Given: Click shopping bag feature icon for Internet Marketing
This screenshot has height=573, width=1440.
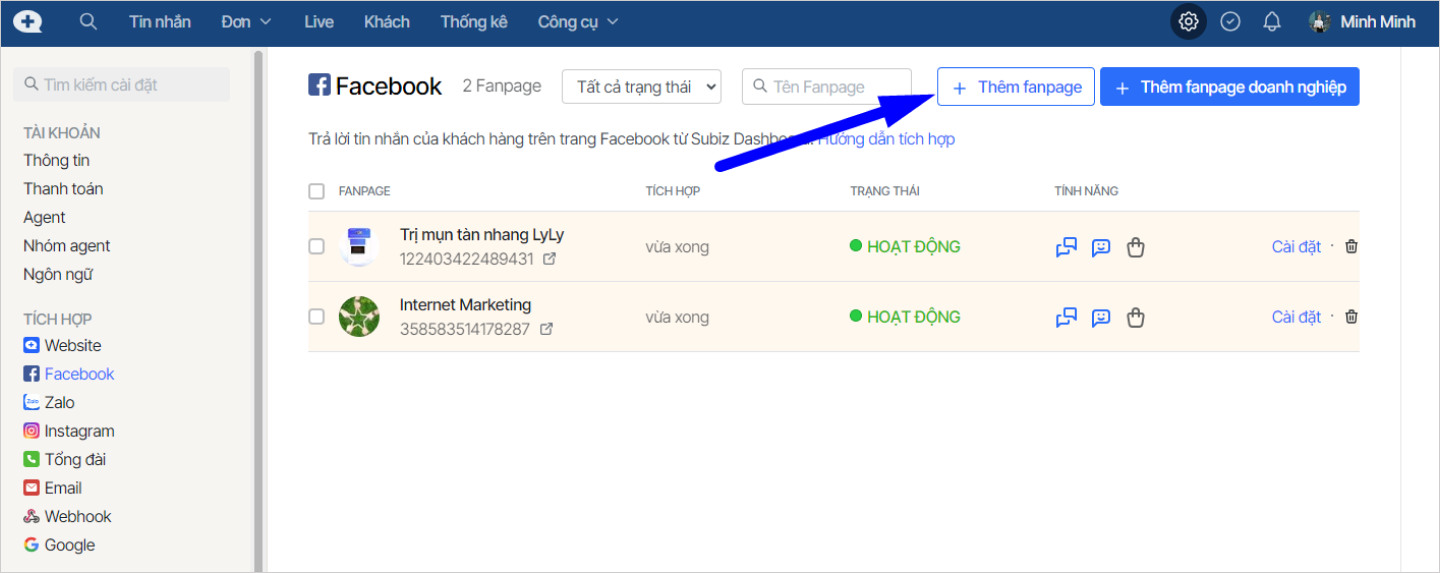Looking at the screenshot, I should tap(1135, 318).
